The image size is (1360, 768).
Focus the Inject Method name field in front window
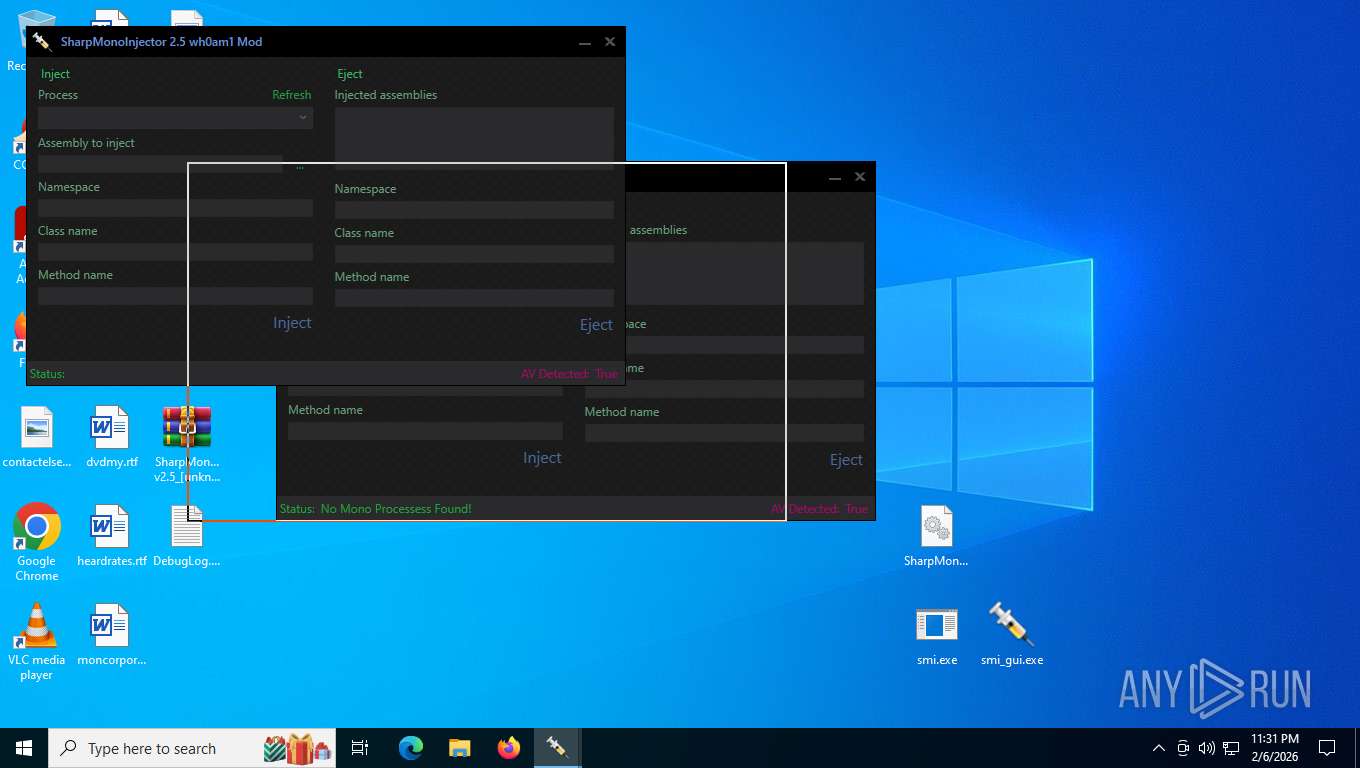(x=175, y=296)
